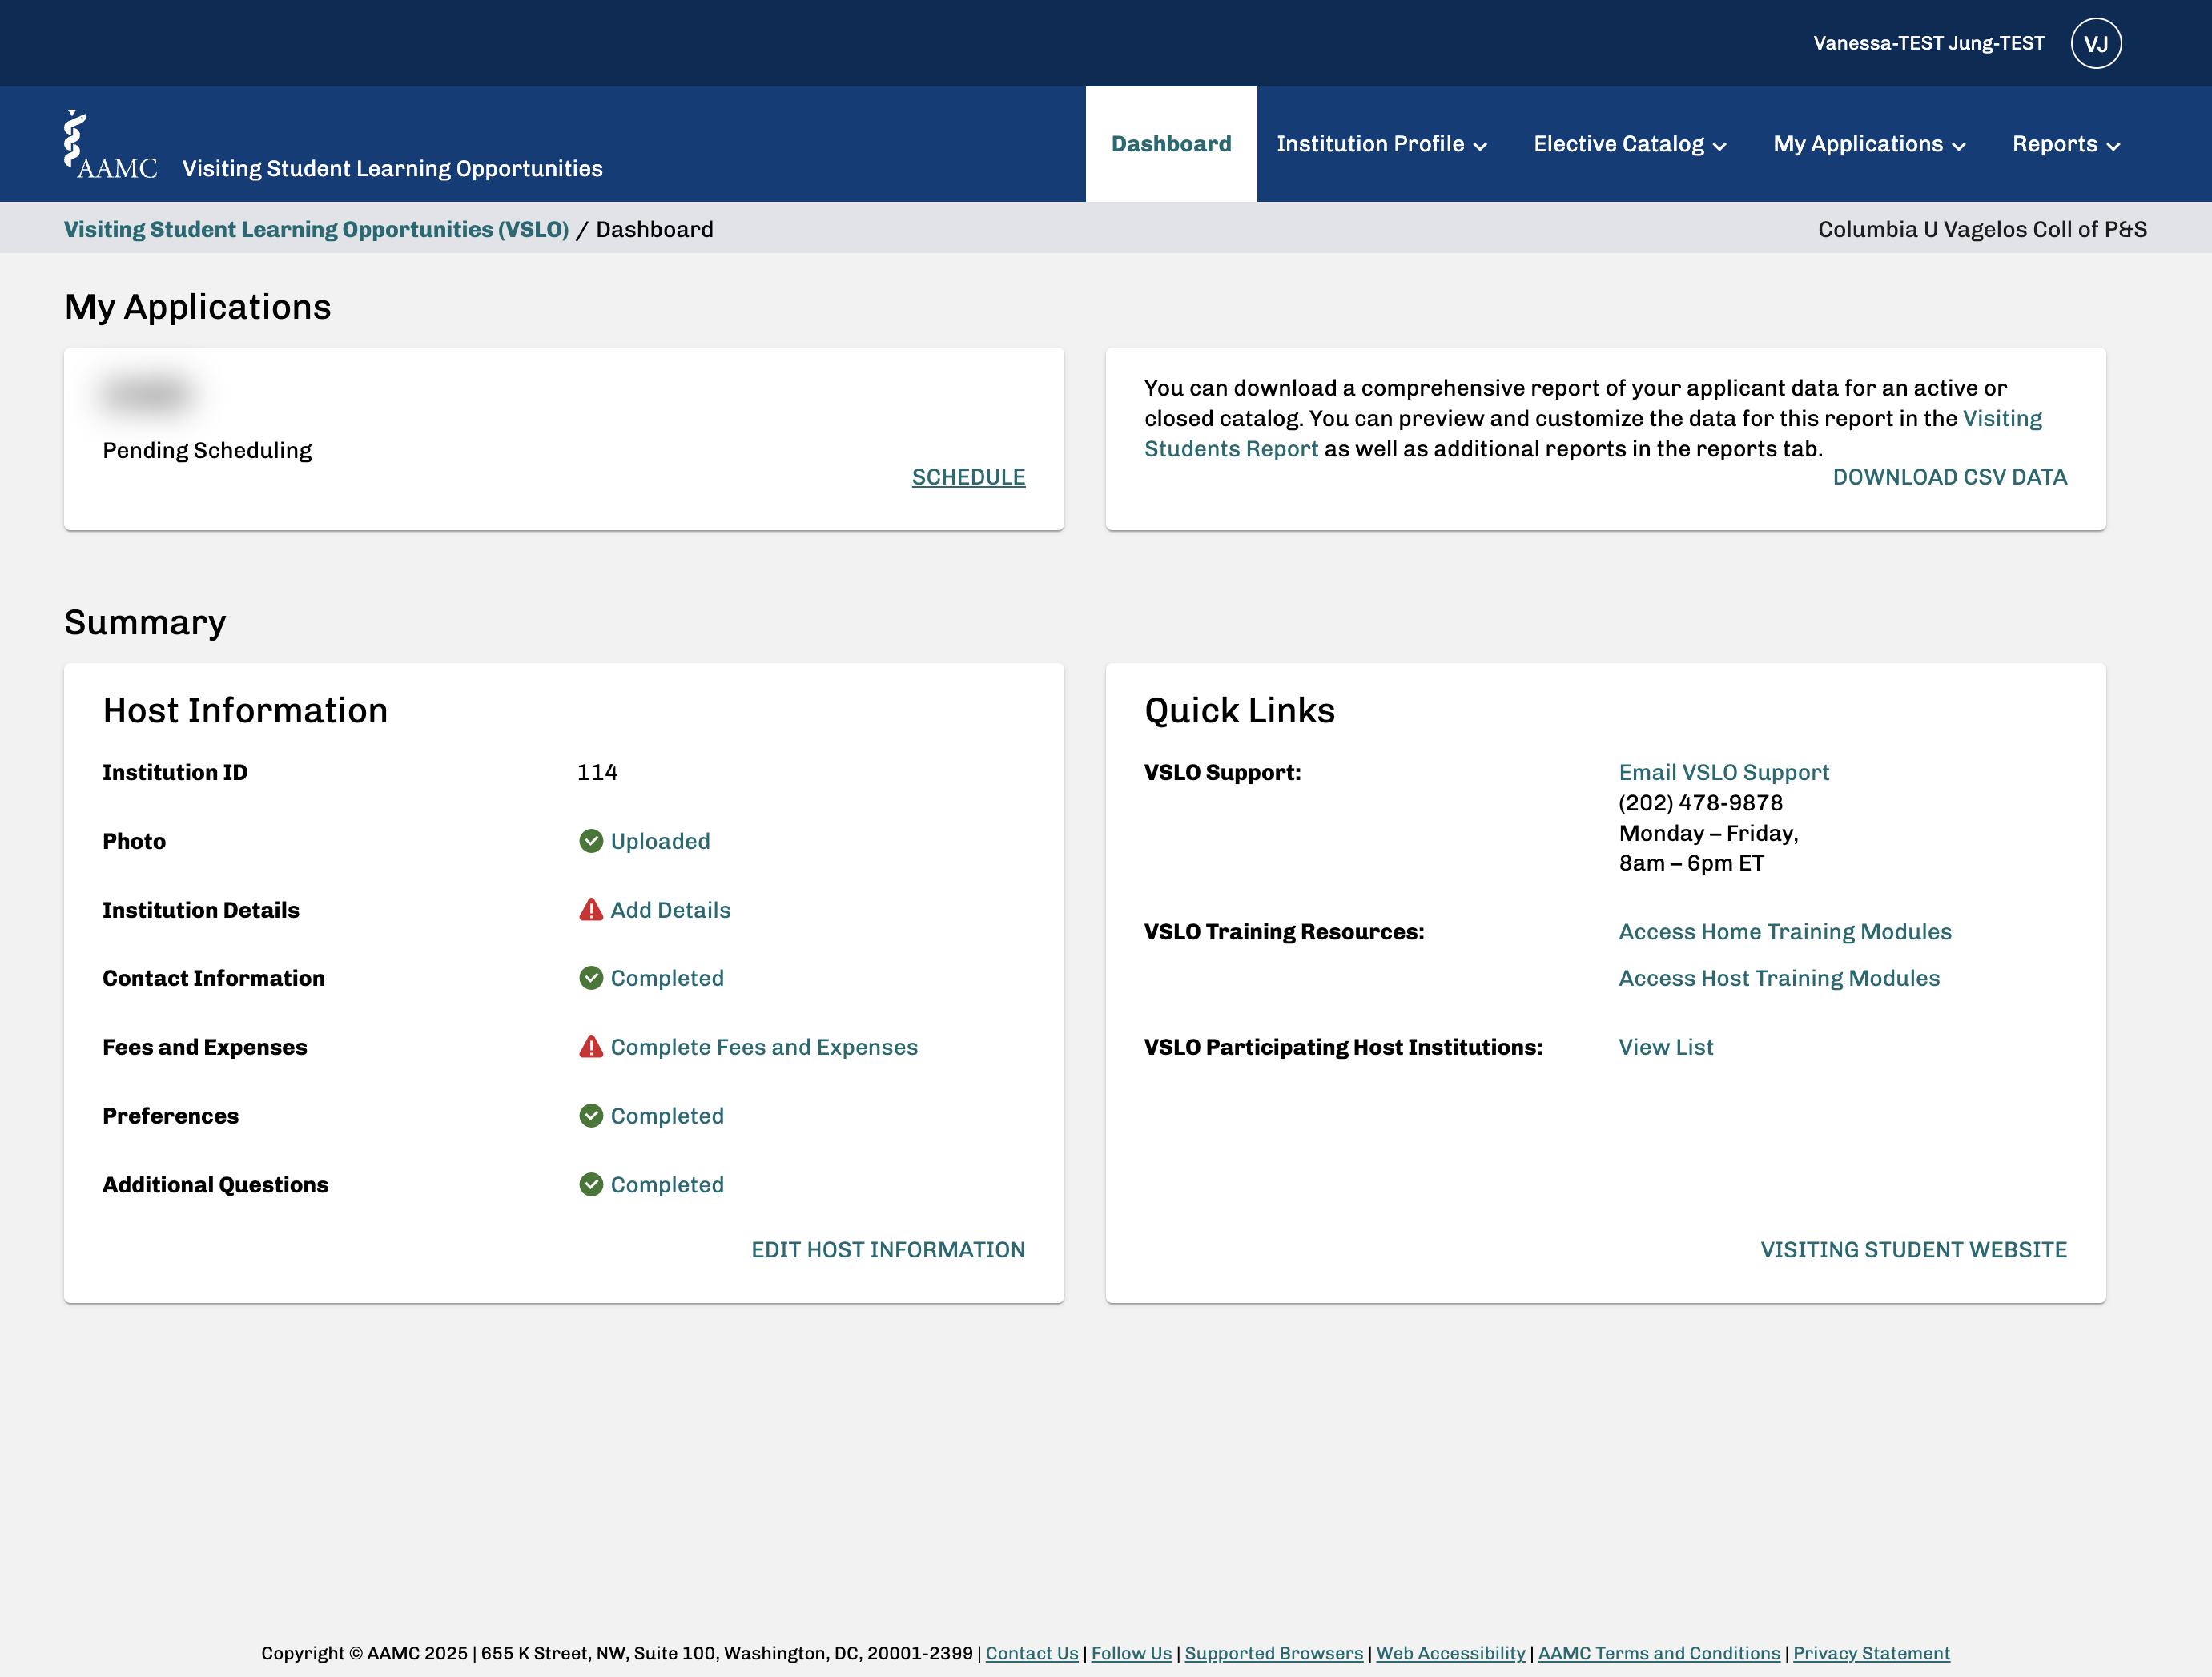This screenshot has width=2212, height=1677.
Task: Click Email VSLO Support link
Action: coord(1724,772)
